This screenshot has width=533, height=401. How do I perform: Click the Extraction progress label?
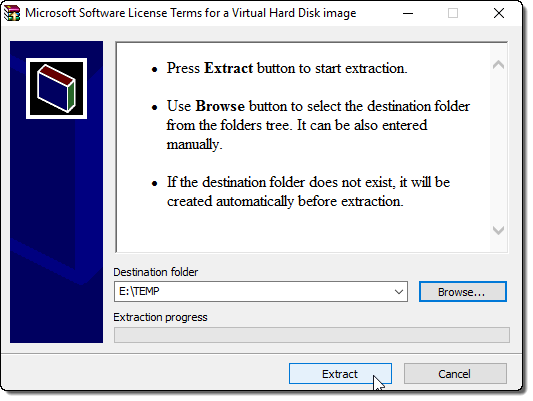(160, 317)
